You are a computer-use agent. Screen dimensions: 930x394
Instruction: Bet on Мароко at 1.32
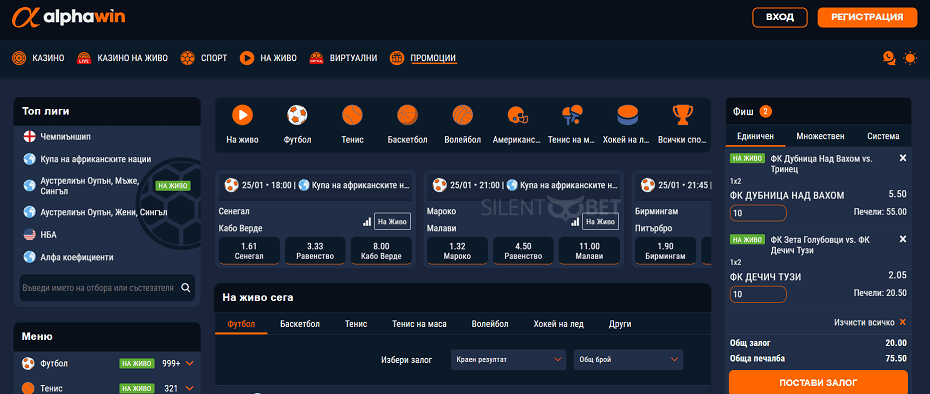click(457, 251)
